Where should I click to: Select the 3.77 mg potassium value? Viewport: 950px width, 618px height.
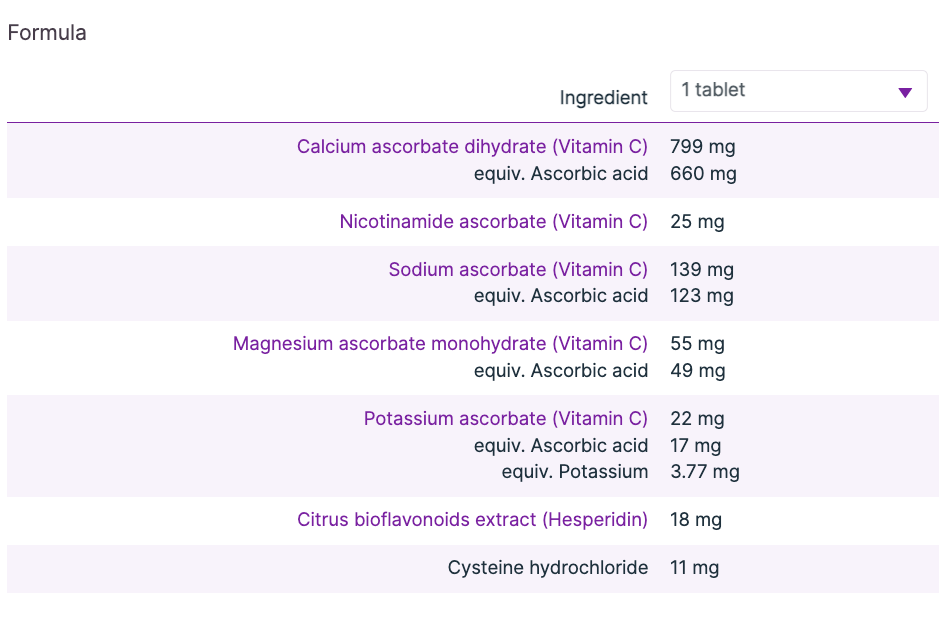click(x=704, y=472)
